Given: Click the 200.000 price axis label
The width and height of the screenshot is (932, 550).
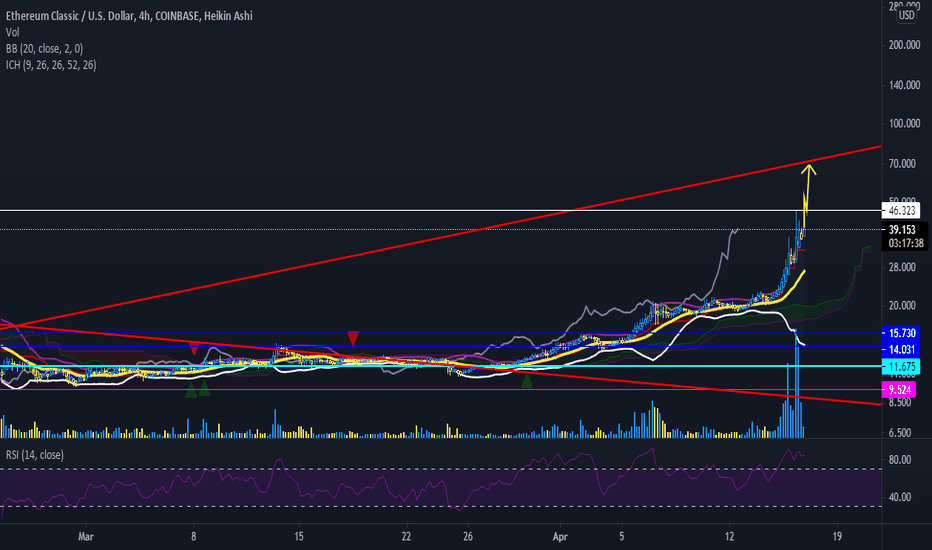Looking at the screenshot, I should point(904,45).
